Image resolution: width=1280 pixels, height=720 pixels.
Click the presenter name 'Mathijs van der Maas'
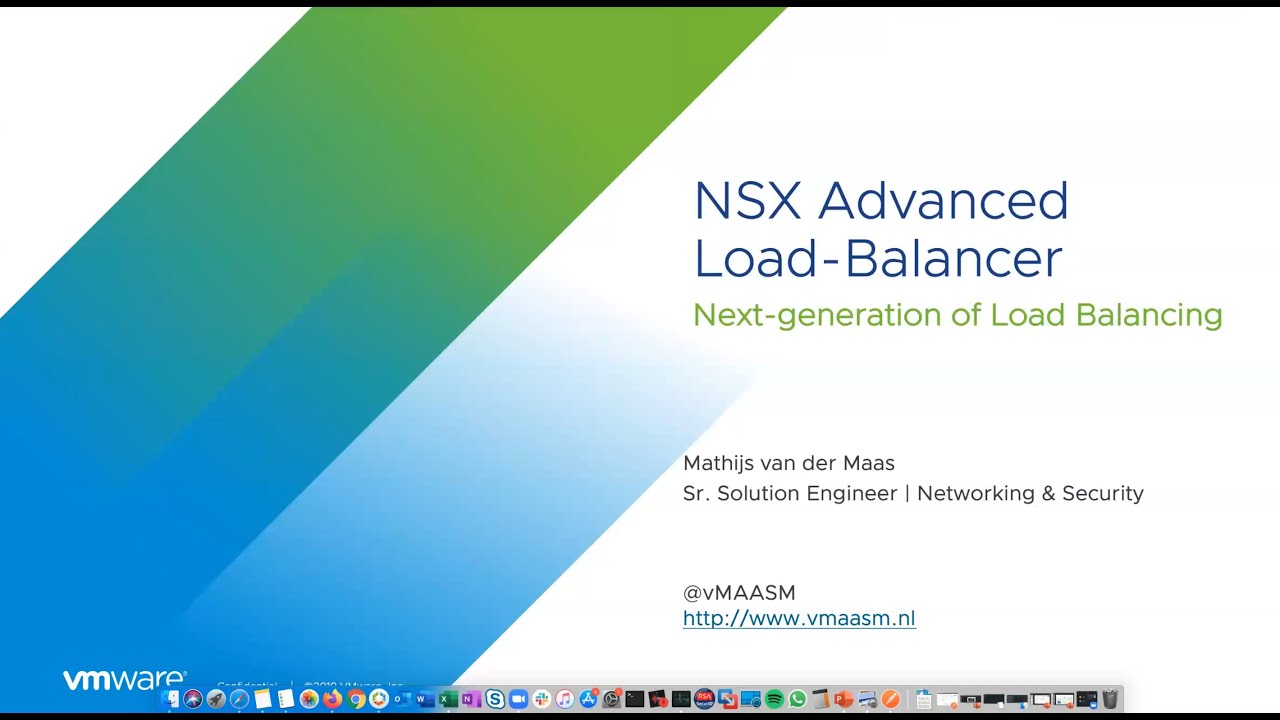click(789, 464)
